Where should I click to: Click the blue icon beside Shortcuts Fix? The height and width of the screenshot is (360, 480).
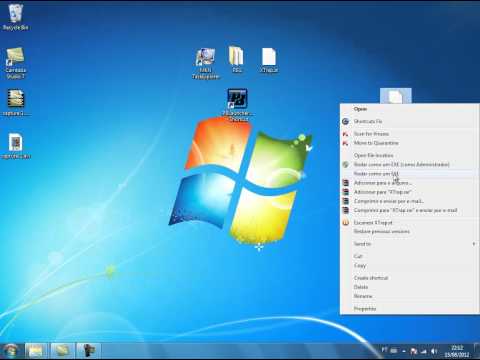click(x=346, y=121)
